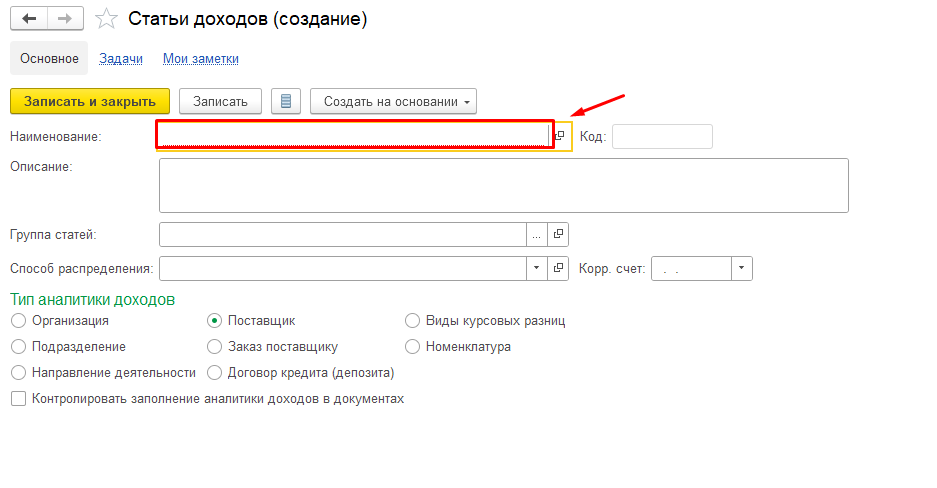Click the Записать button
Image resolution: width=937 pixels, height=488 pixels.
point(220,102)
